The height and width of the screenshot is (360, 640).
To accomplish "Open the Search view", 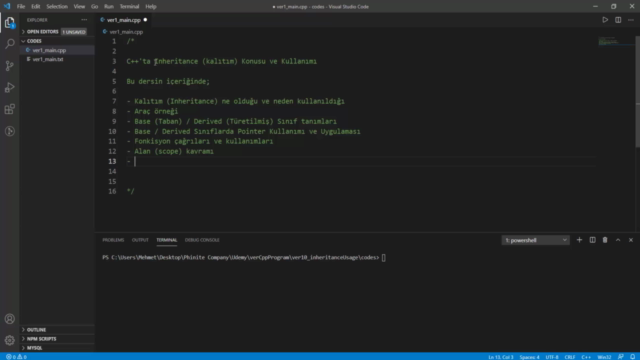I will [9, 43].
